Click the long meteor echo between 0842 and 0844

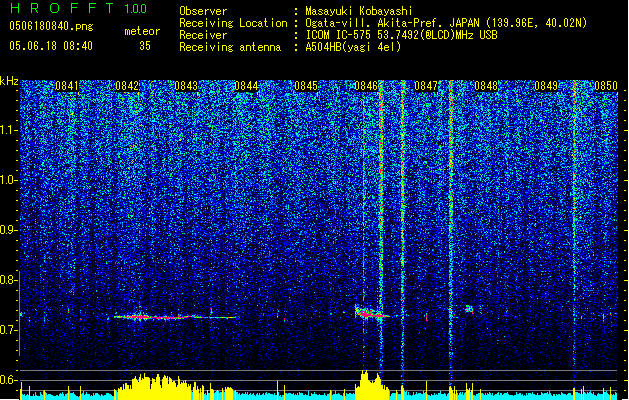(x=175, y=317)
